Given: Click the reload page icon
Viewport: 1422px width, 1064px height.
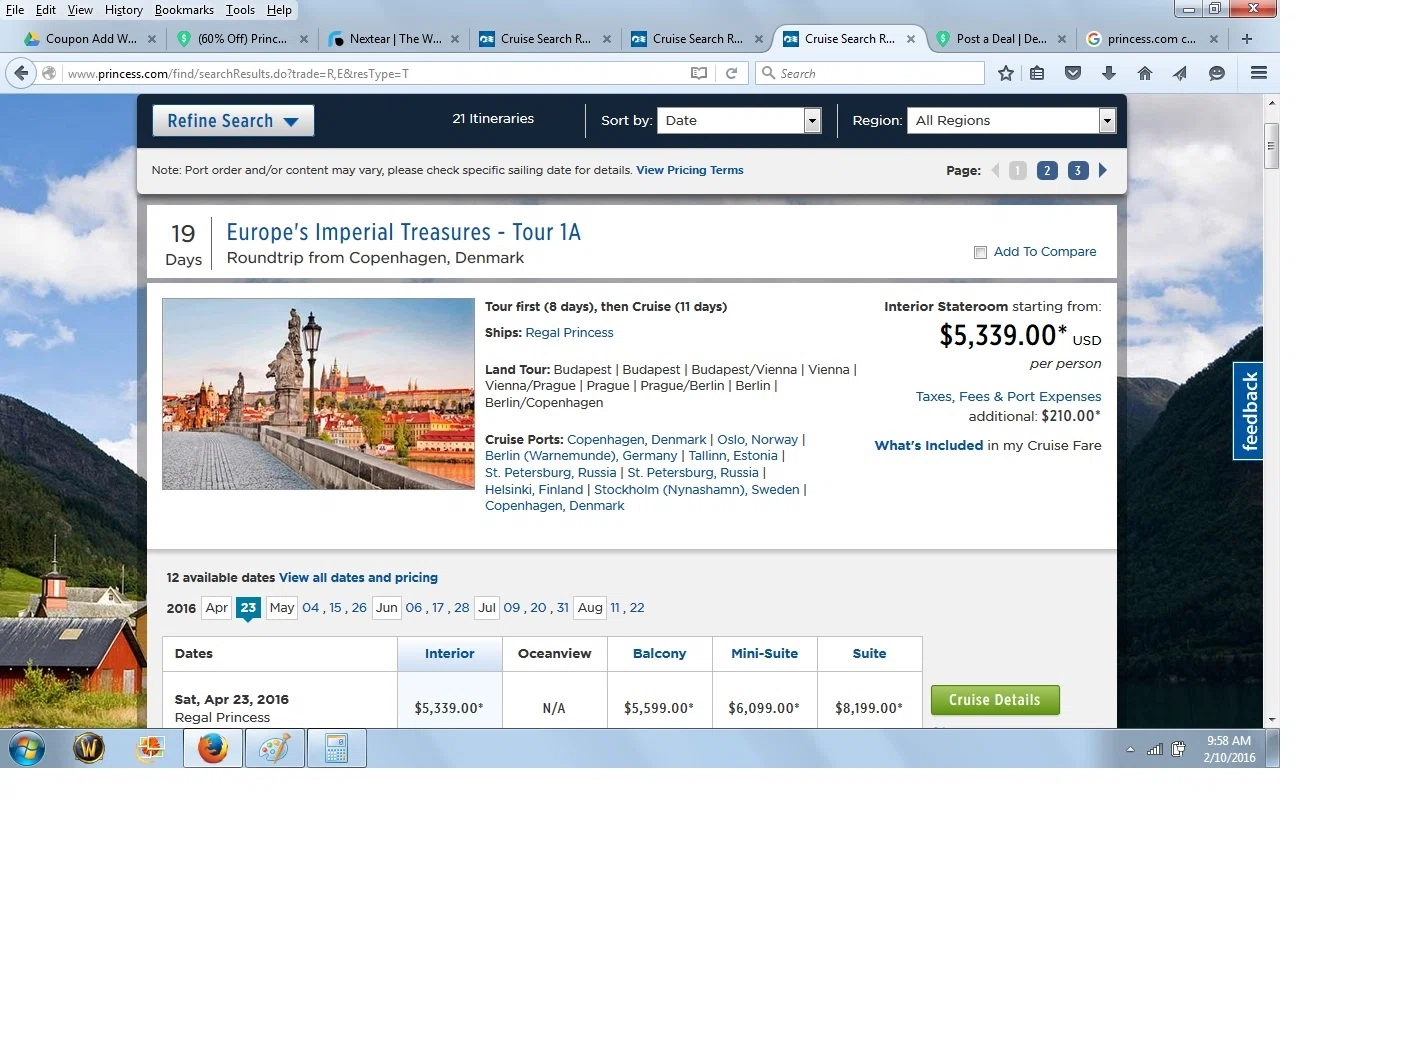Looking at the screenshot, I should (x=731, y=73).
